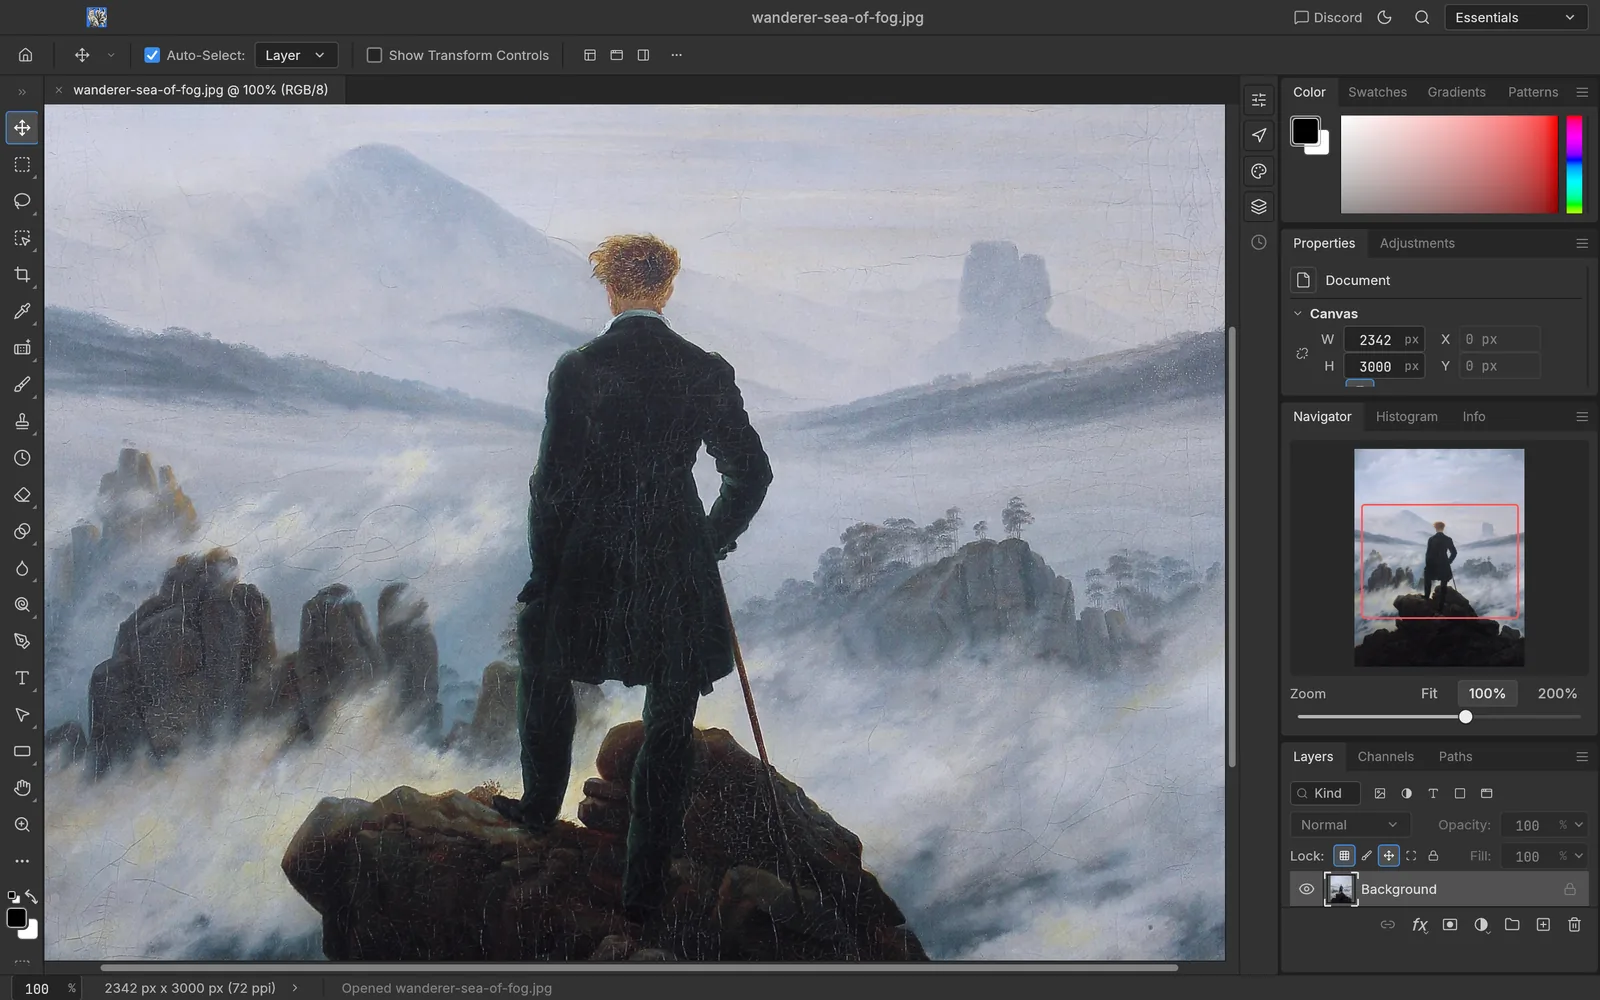Screen dimensions: 1600x1000
Task: Select the Rectangular Marquee tool
Action: (x=22, y=165)
